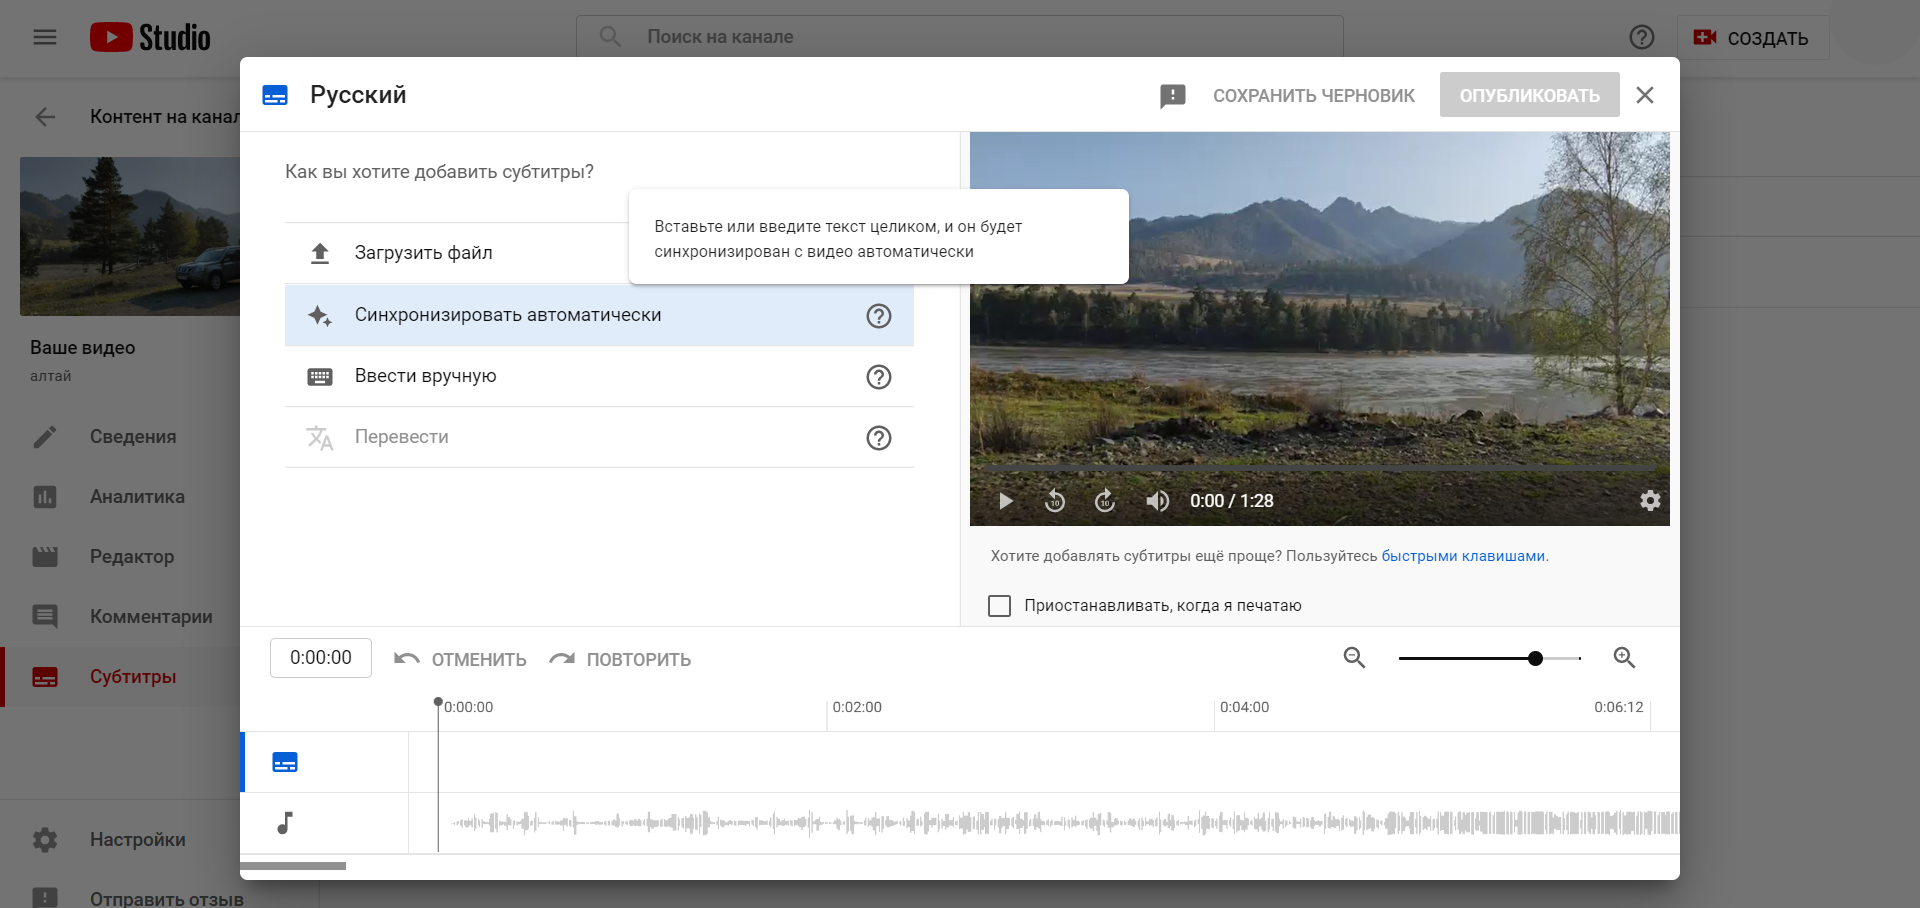Zoom out the timeline with the magnifier minus
The image size is (1920, 908).
[x=1354, y=658]
